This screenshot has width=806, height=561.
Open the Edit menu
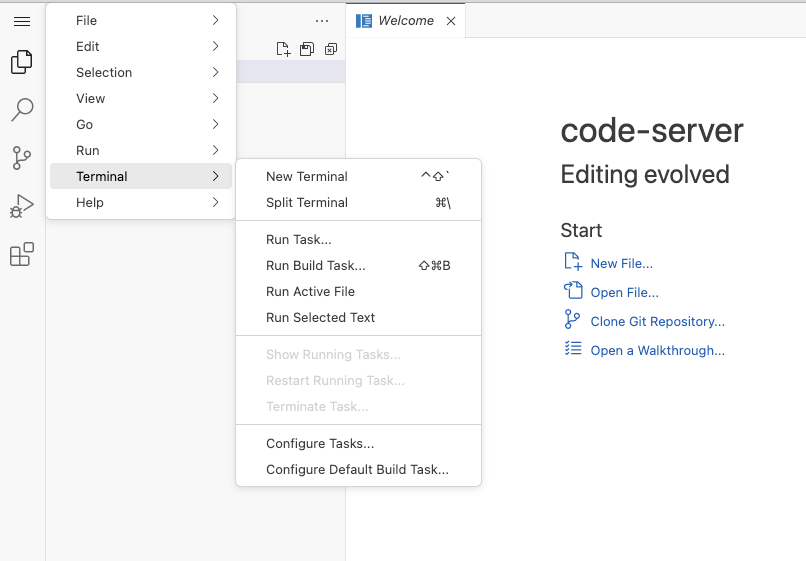[x=141, y=46]
